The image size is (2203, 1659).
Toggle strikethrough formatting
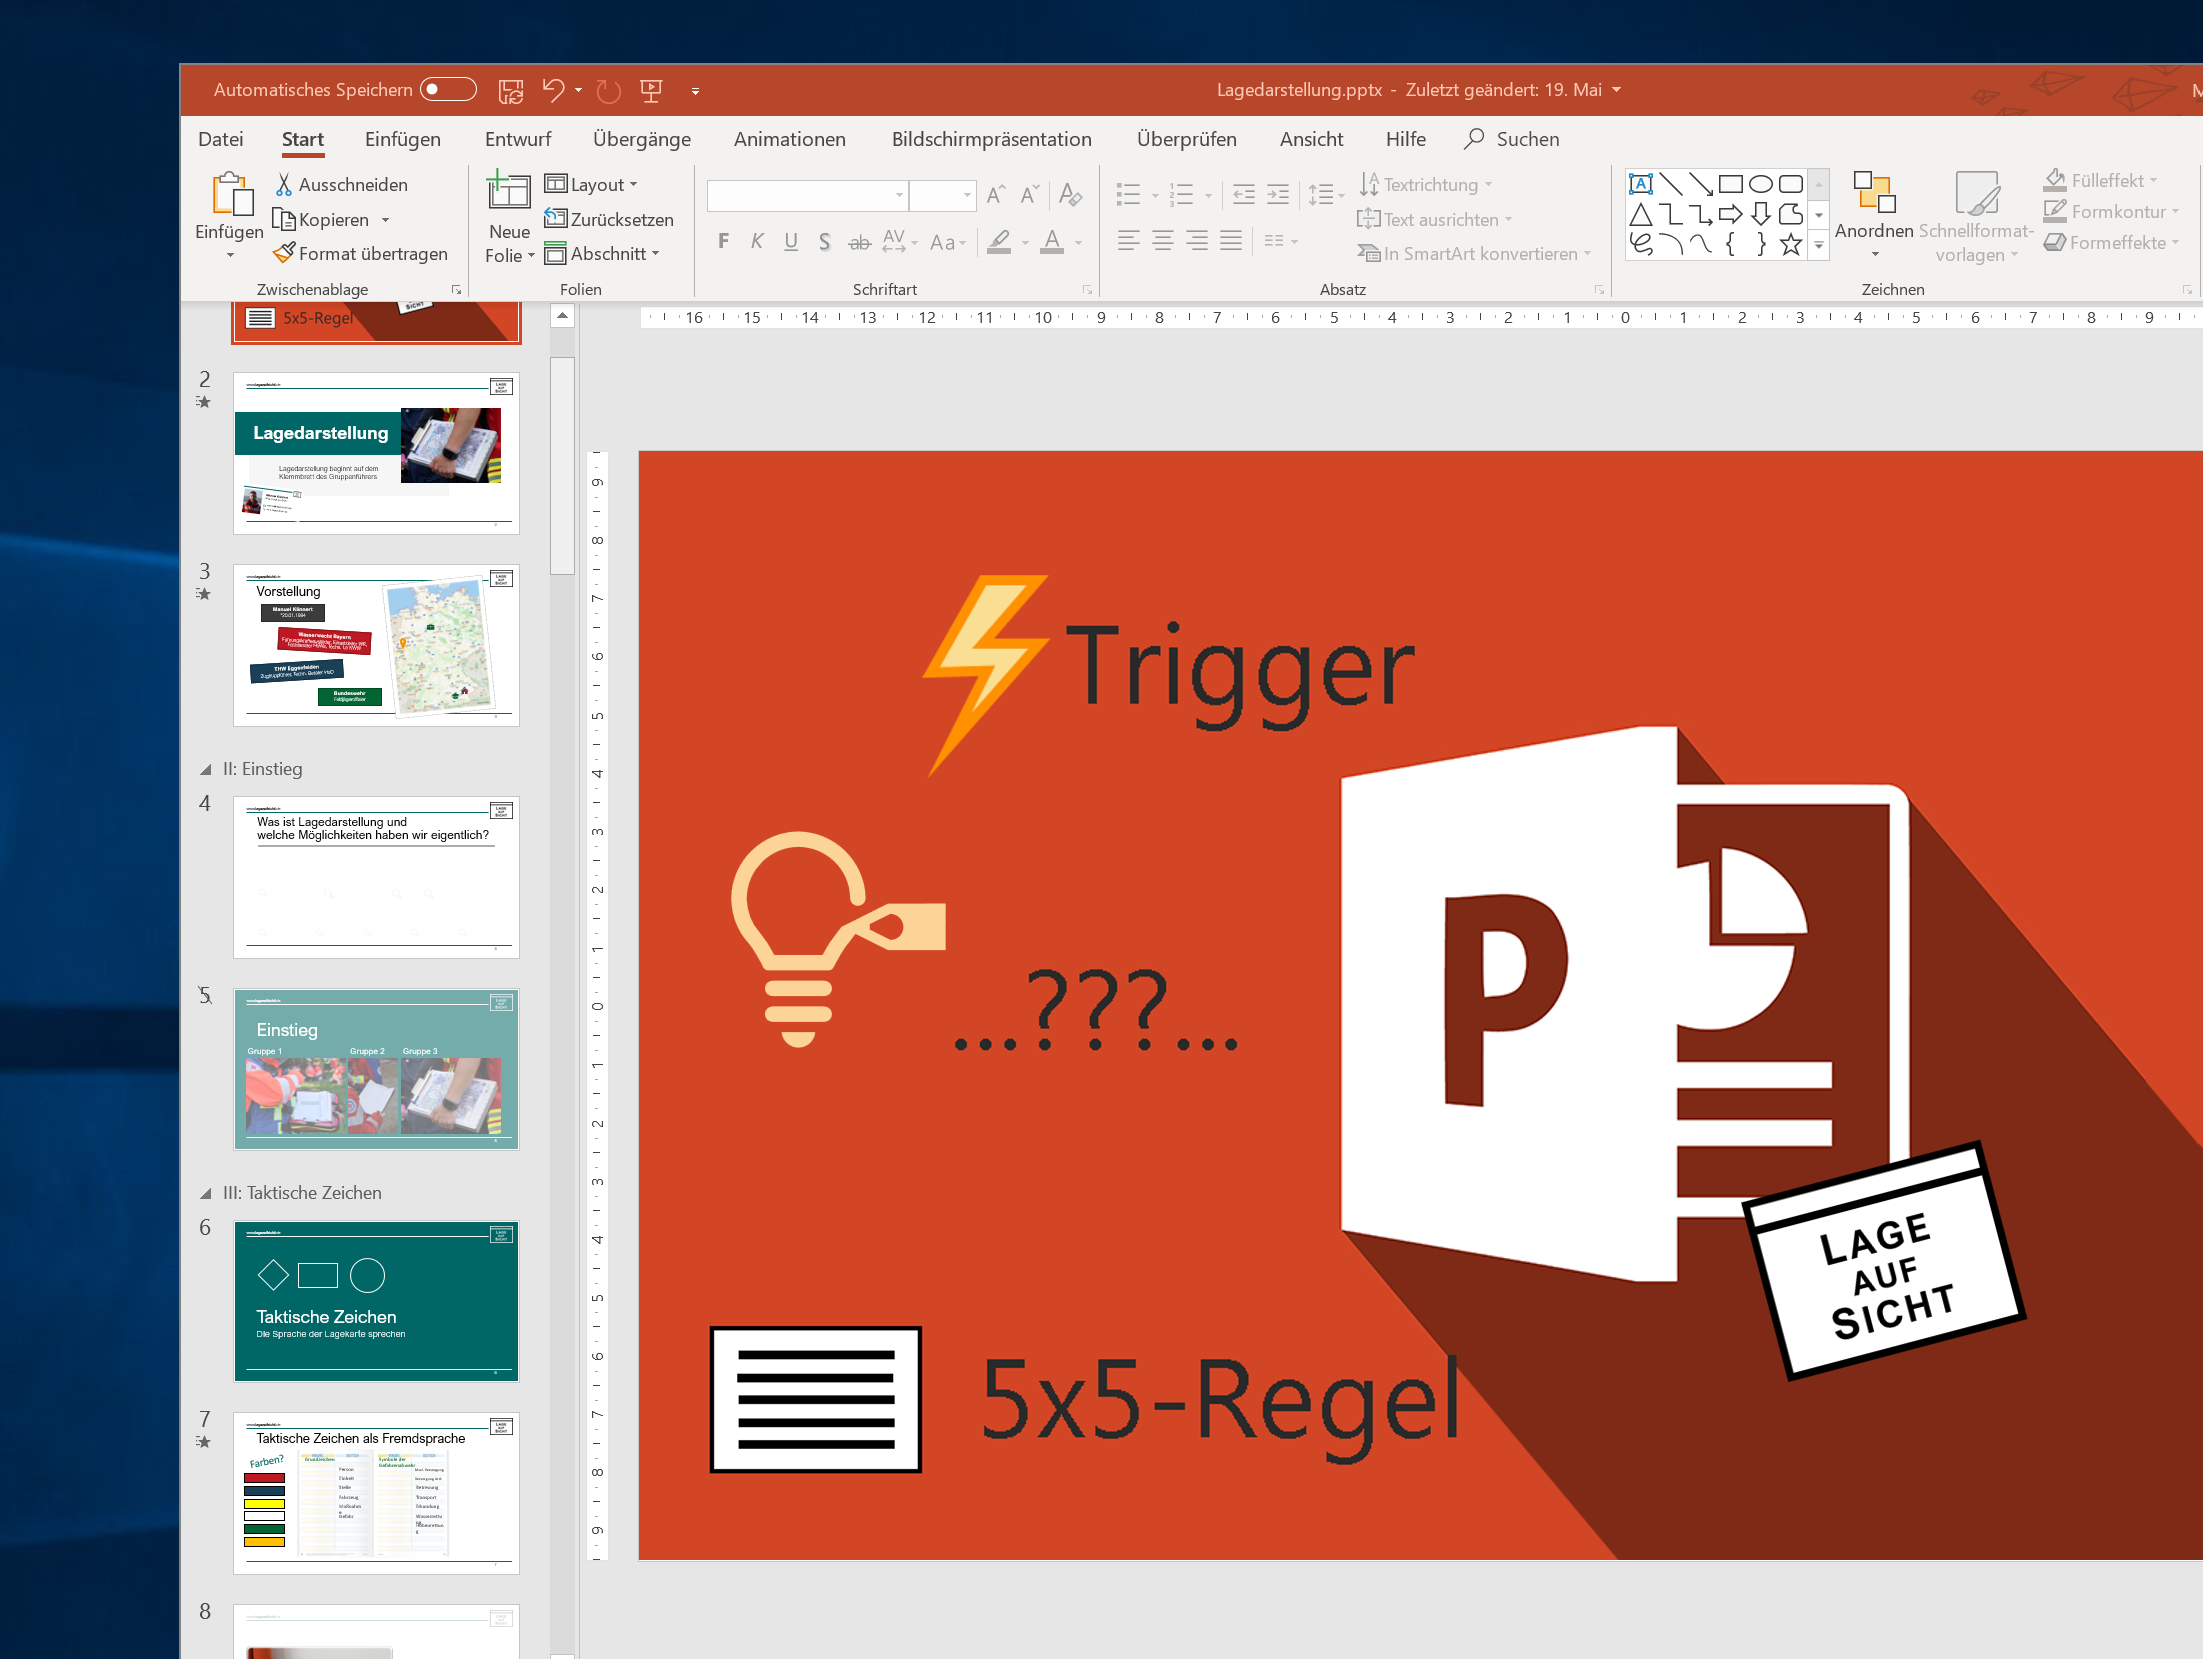coord(859,242)
